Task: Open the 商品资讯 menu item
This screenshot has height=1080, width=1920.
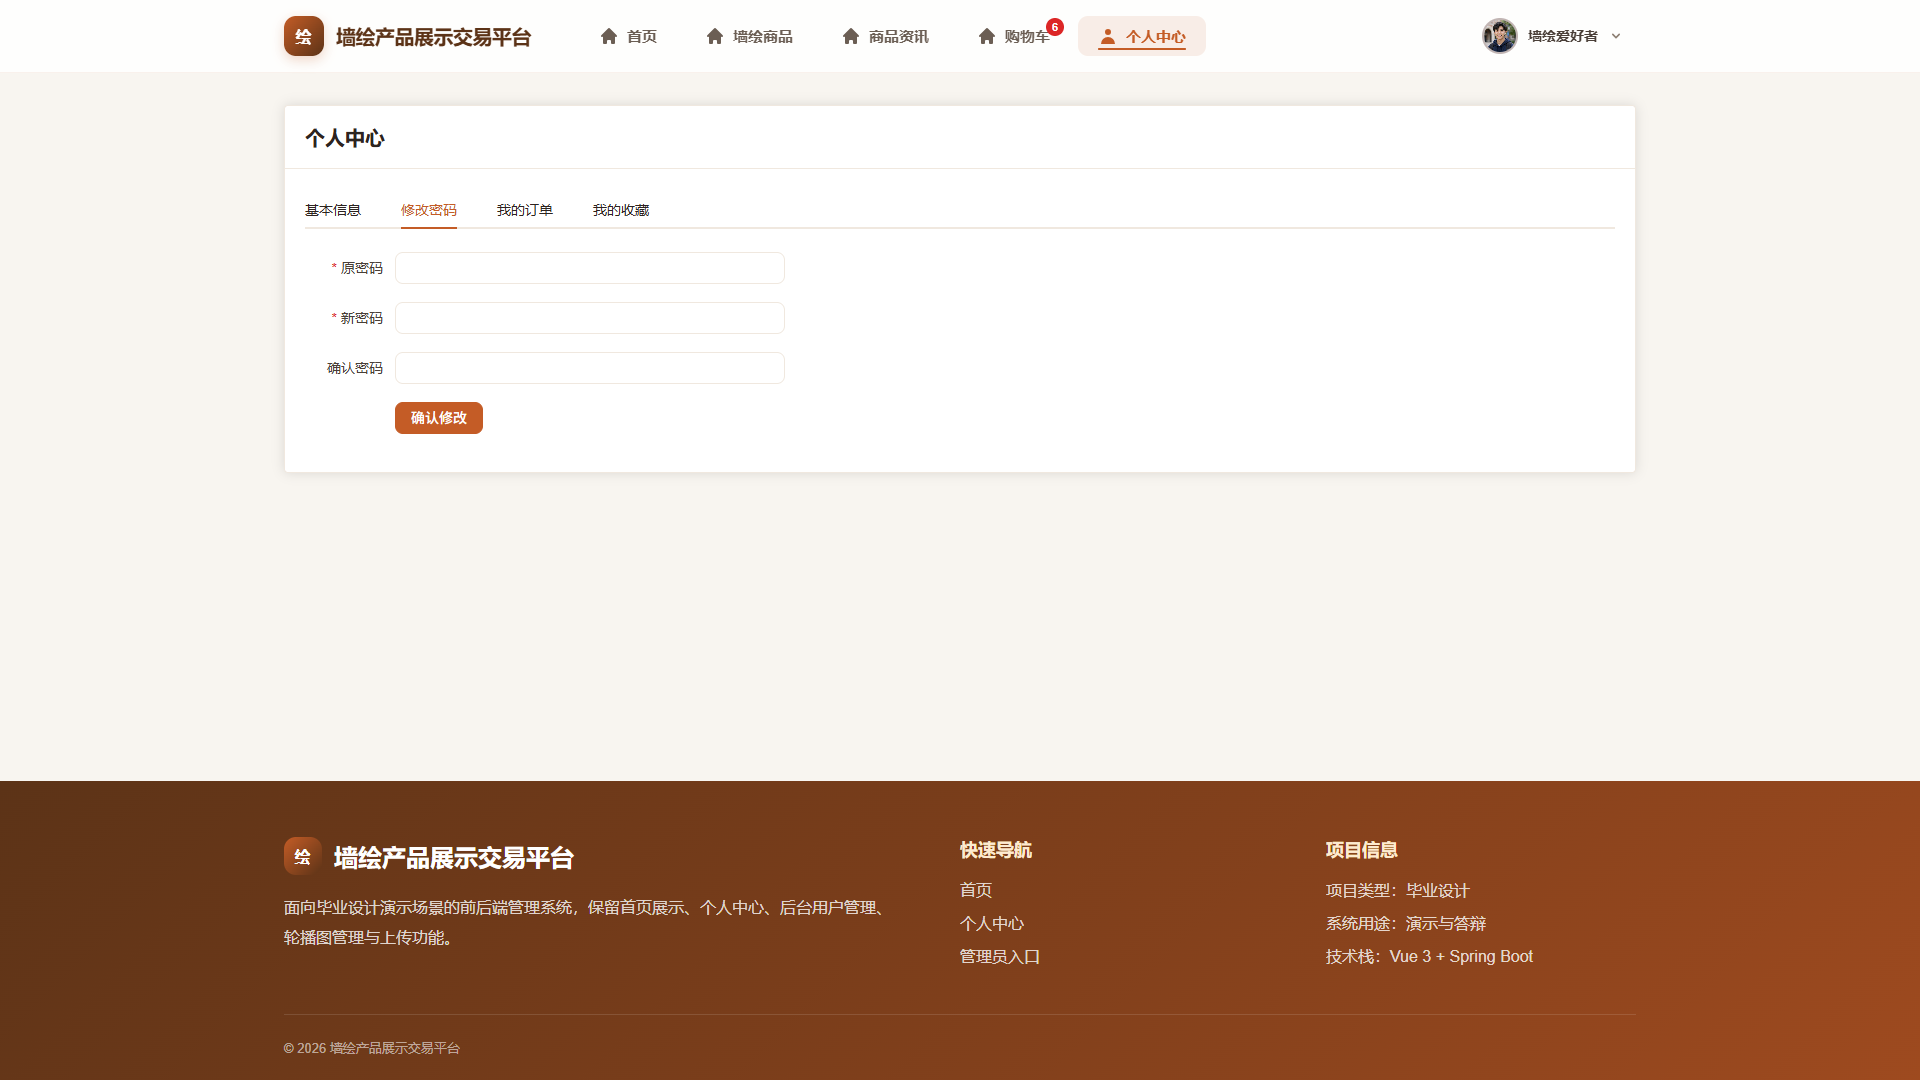Action: [x=885, y=36]
